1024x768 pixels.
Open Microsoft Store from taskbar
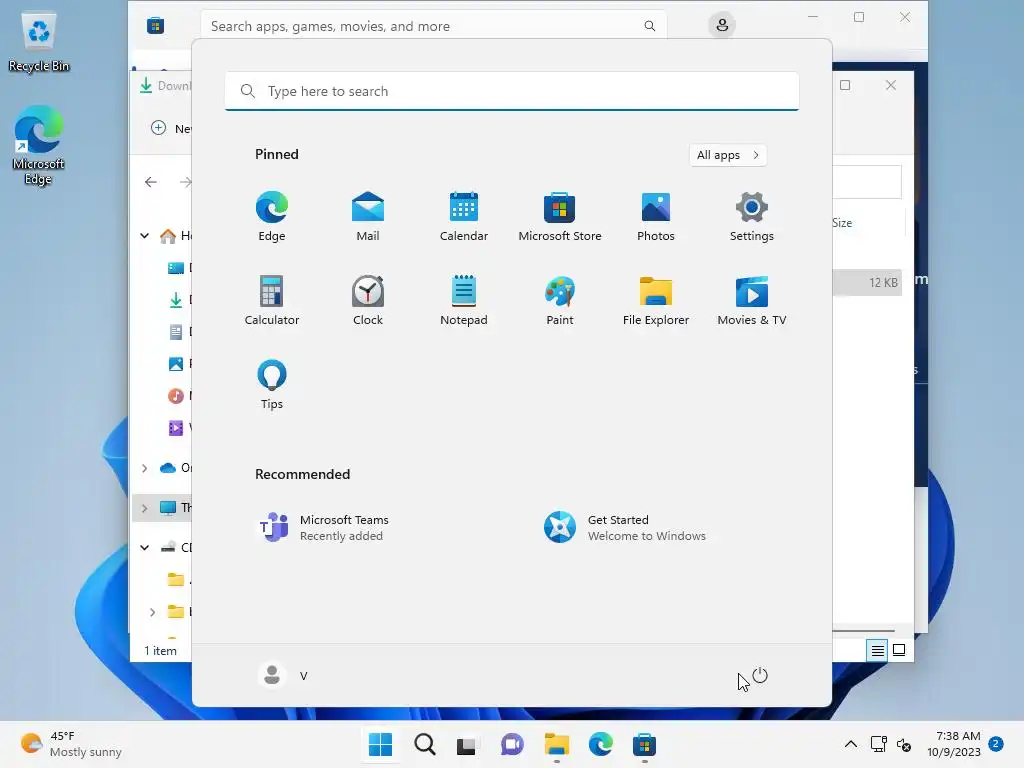coord(644,744)
